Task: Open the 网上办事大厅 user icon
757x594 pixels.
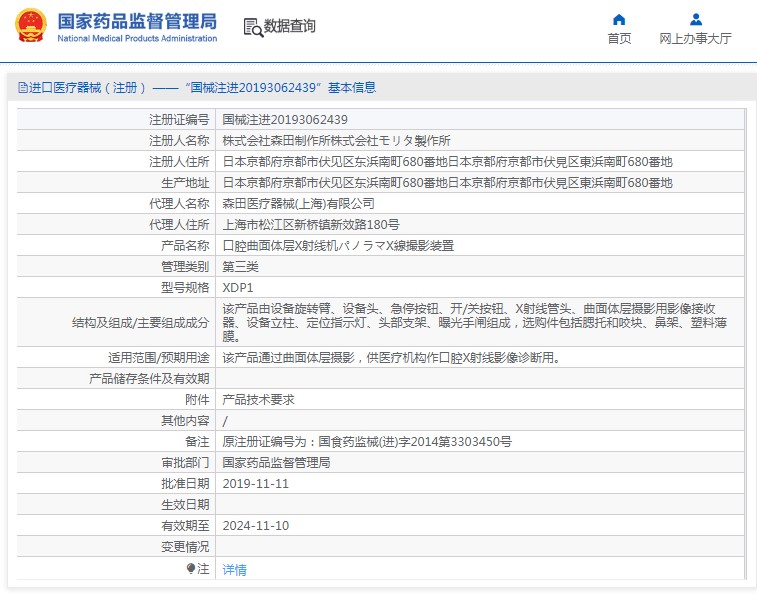Action: (696, 20)
